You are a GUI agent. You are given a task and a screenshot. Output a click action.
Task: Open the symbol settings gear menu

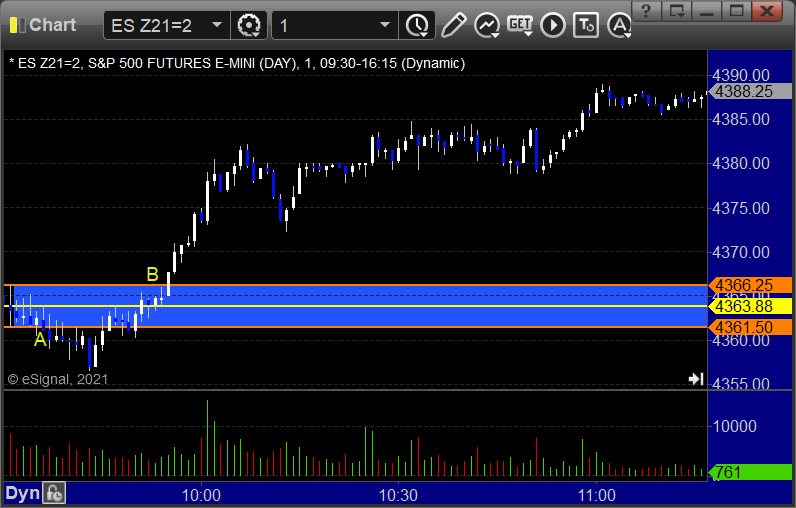coord(249,25)
